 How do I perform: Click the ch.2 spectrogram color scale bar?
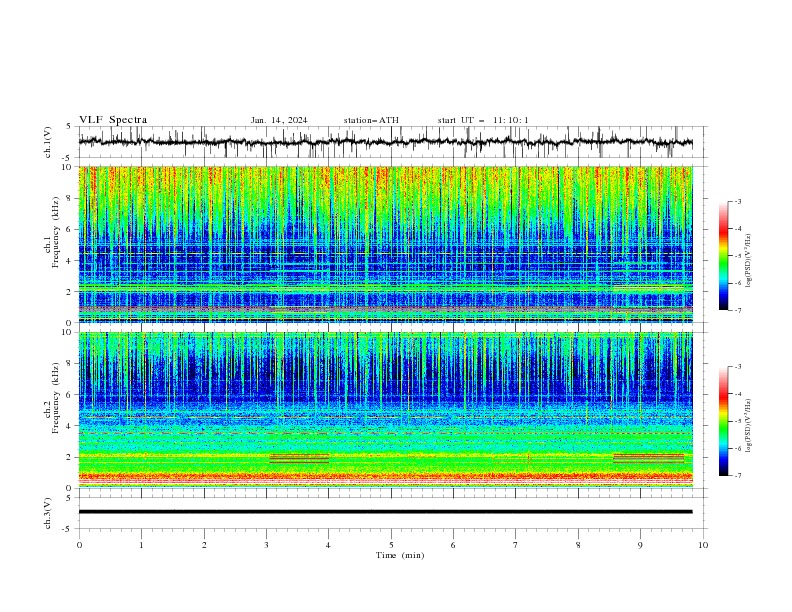coord(723,421)
